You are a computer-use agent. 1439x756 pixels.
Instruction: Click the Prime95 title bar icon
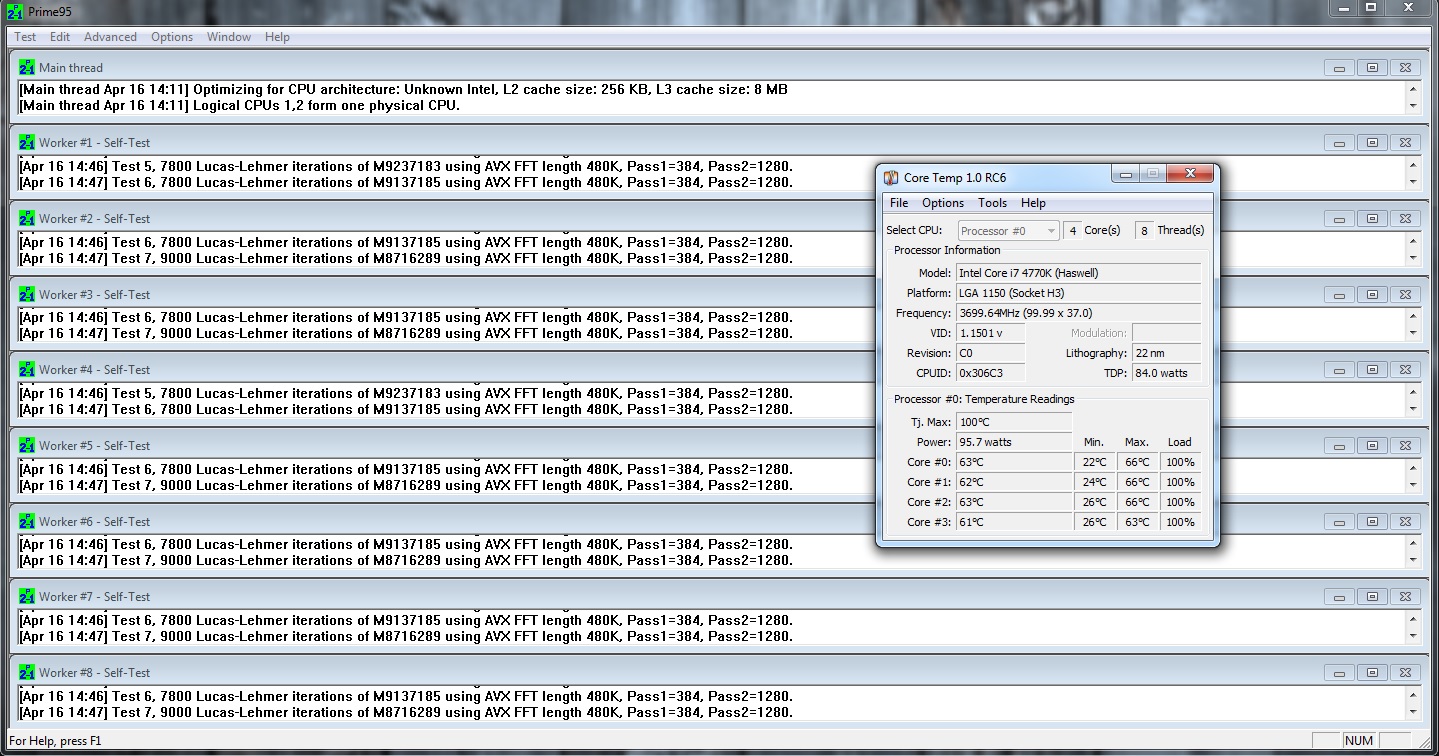tap(15, 13)
